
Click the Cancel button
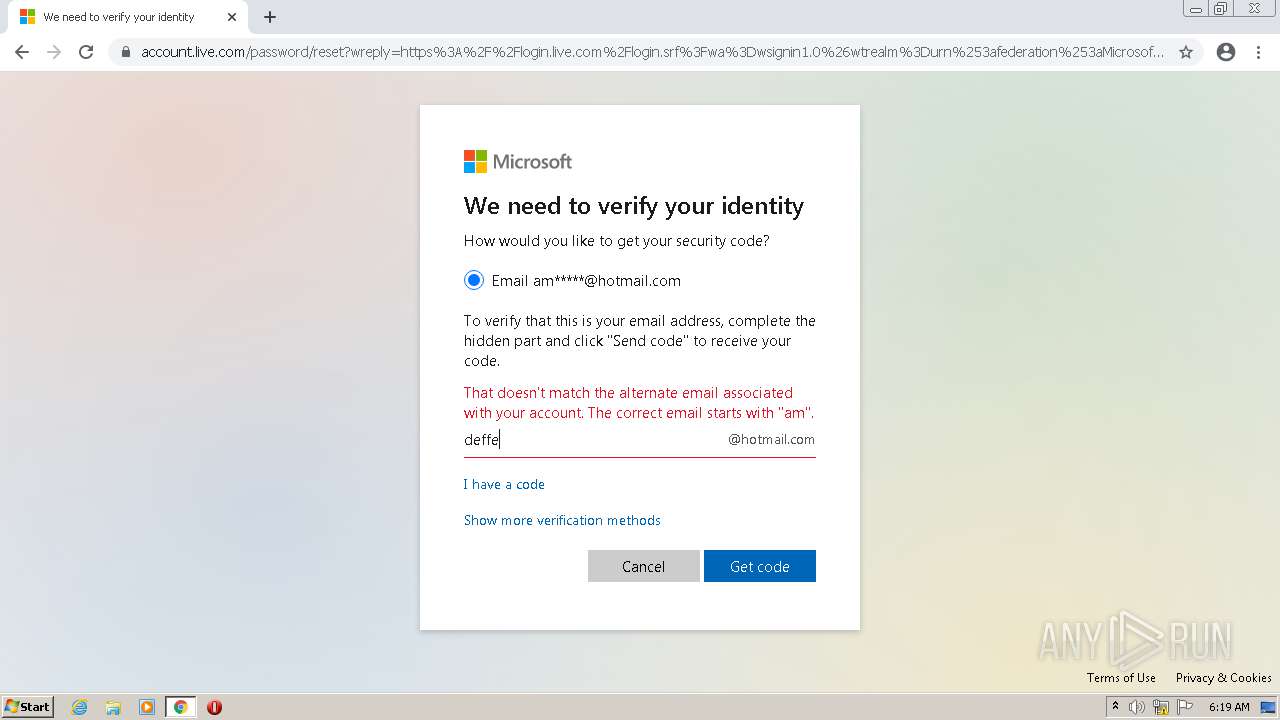point(644,566)
